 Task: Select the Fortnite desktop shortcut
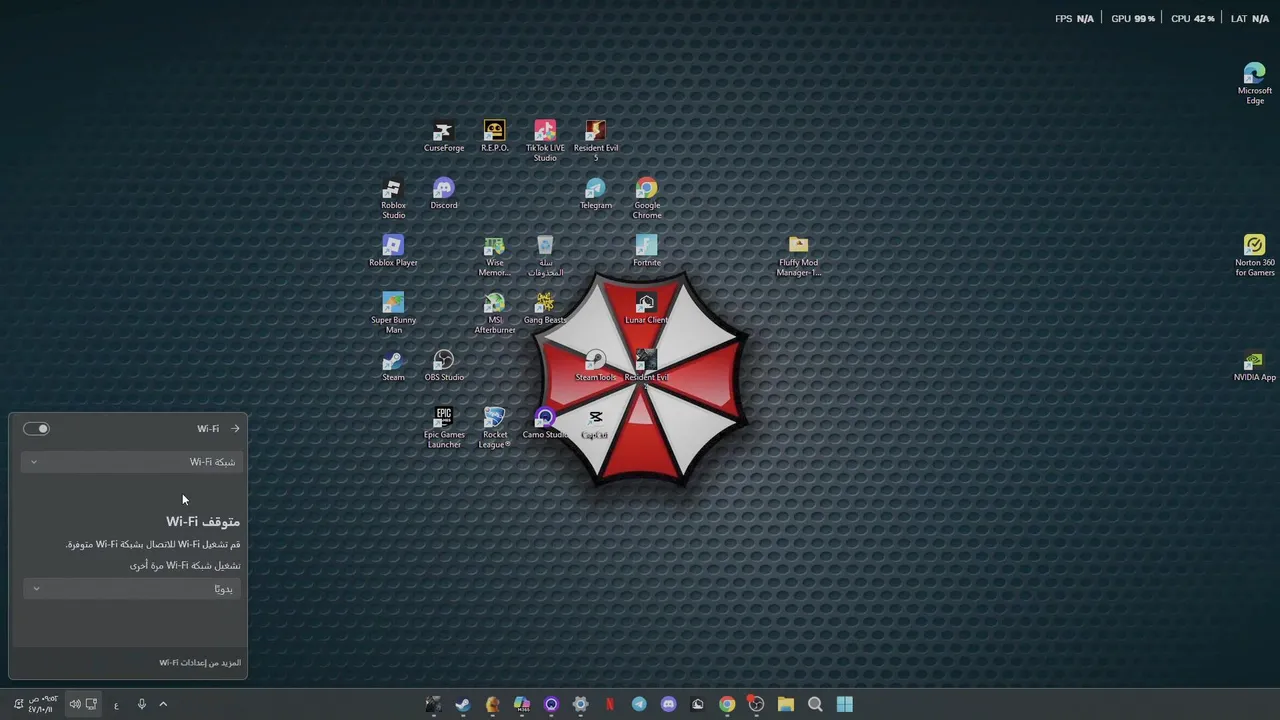tap(646, 251)
